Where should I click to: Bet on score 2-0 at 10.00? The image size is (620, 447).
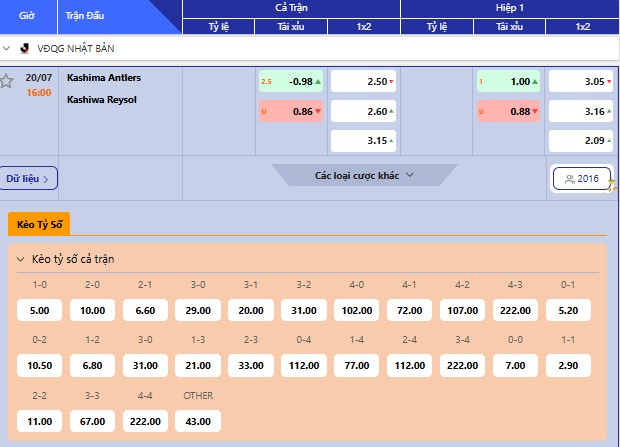(x=93, y=310)
